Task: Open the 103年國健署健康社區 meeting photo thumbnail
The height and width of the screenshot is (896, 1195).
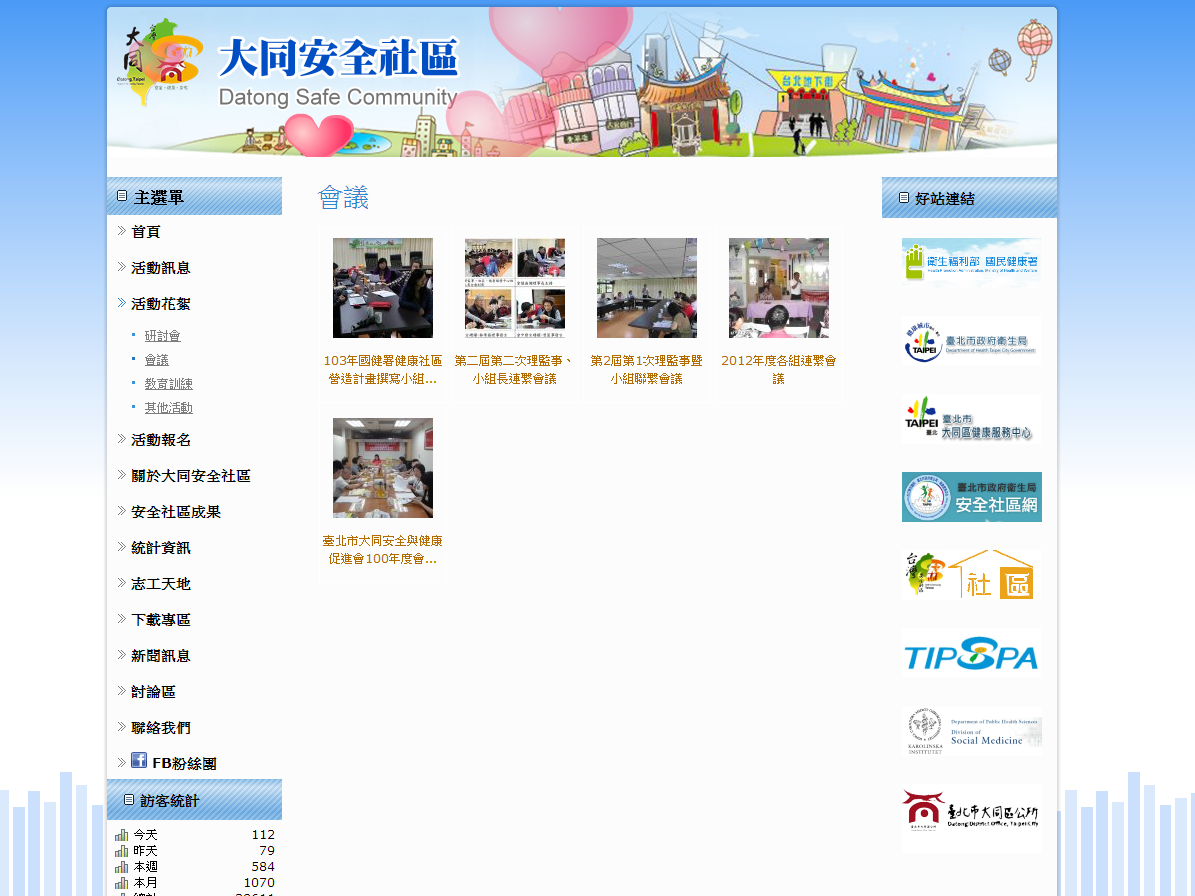Action: point(383,288)
